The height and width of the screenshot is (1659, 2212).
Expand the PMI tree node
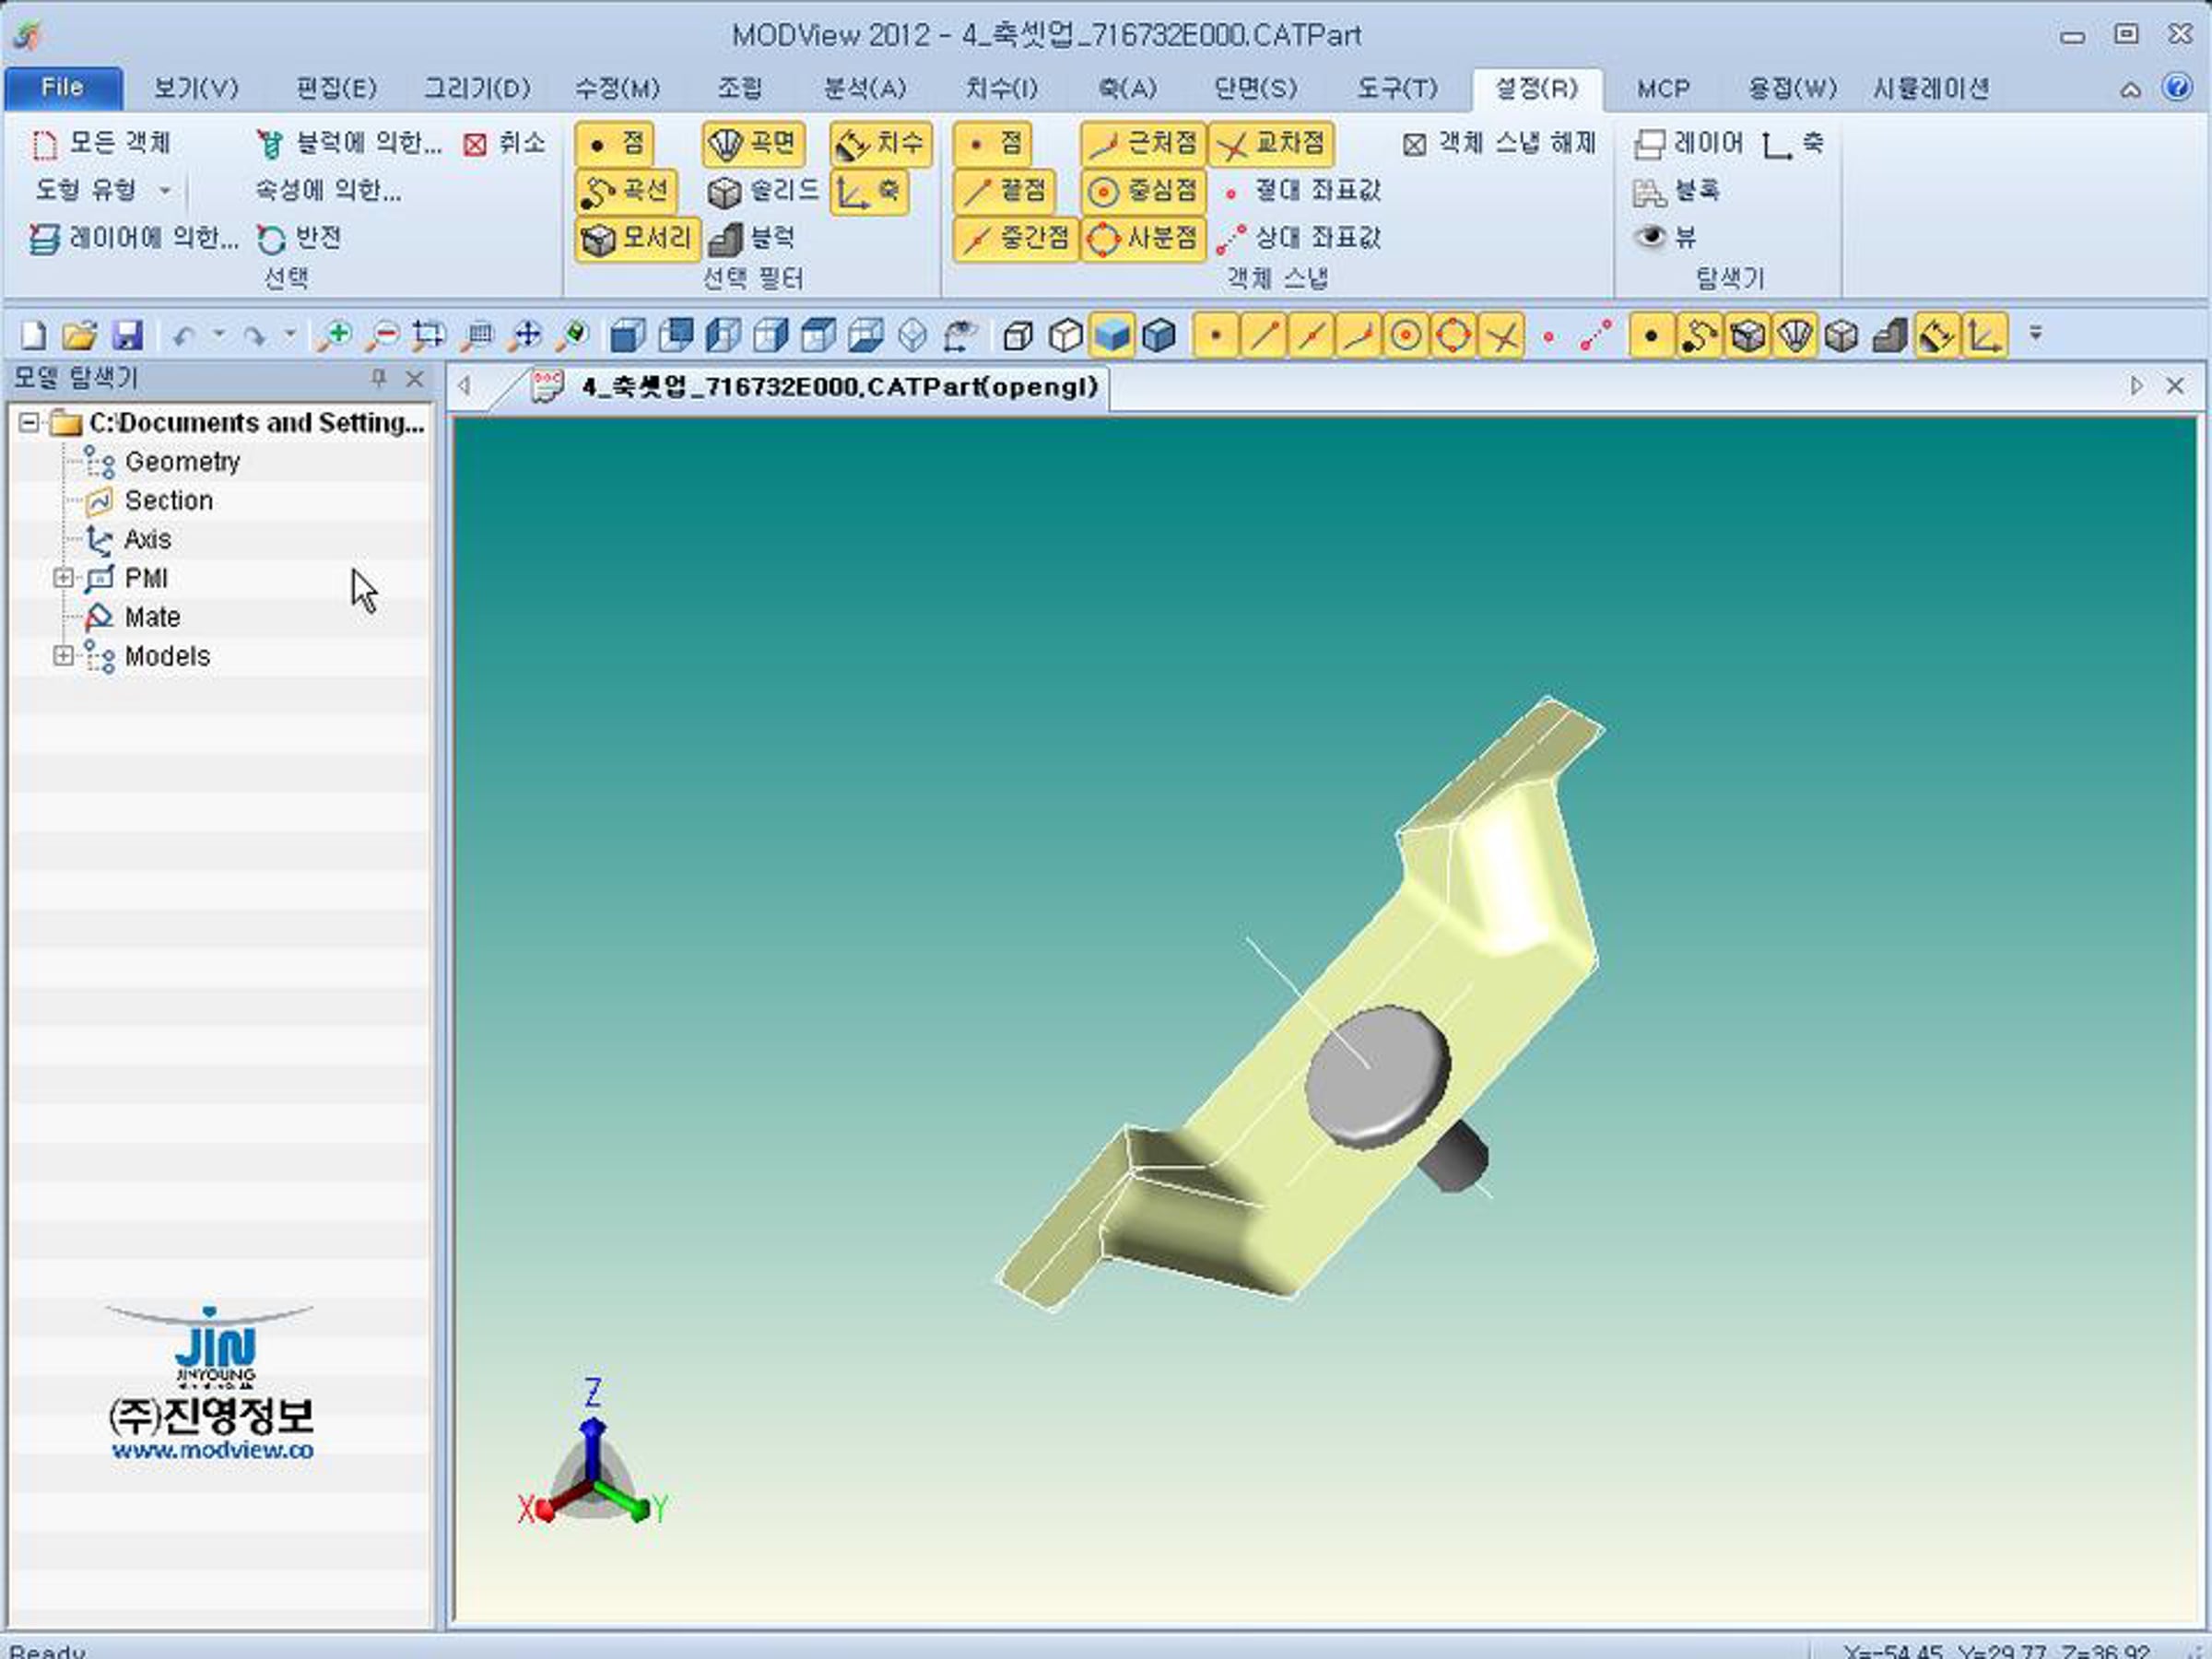tap(63, 578)
